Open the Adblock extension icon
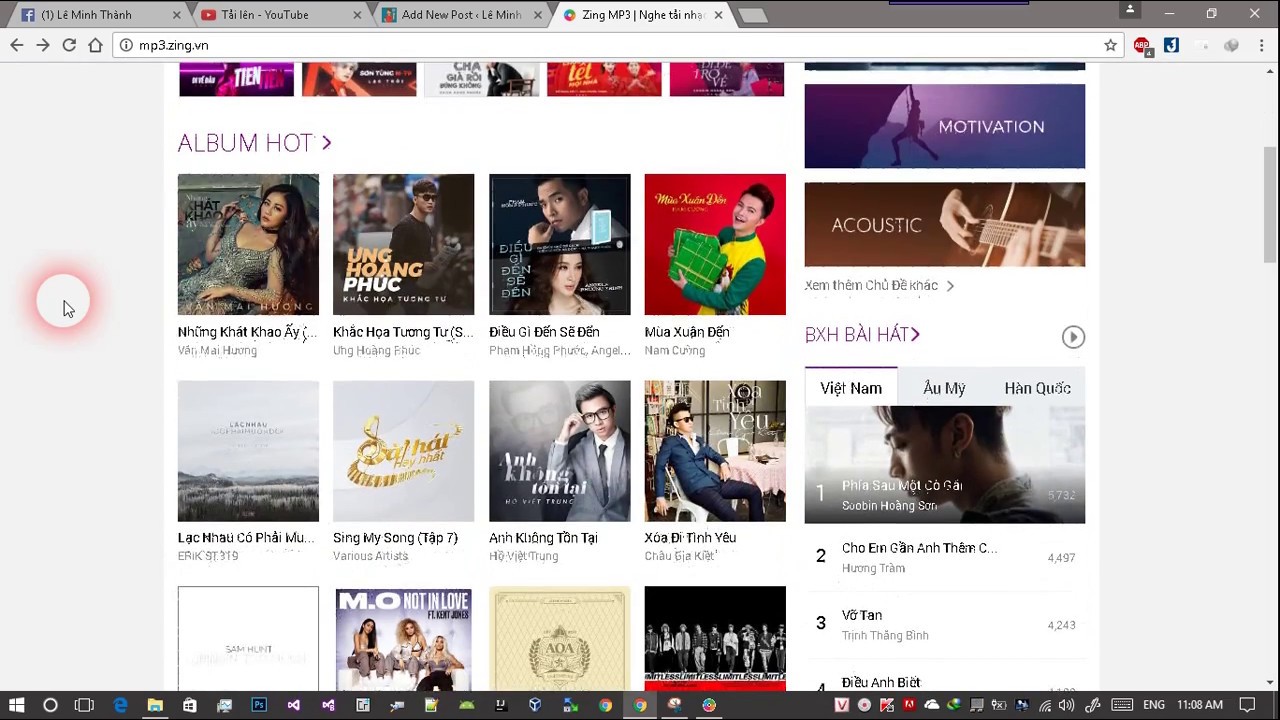Image resolution: width=1280 pixels, height=720 pixels. (1142, 45)
